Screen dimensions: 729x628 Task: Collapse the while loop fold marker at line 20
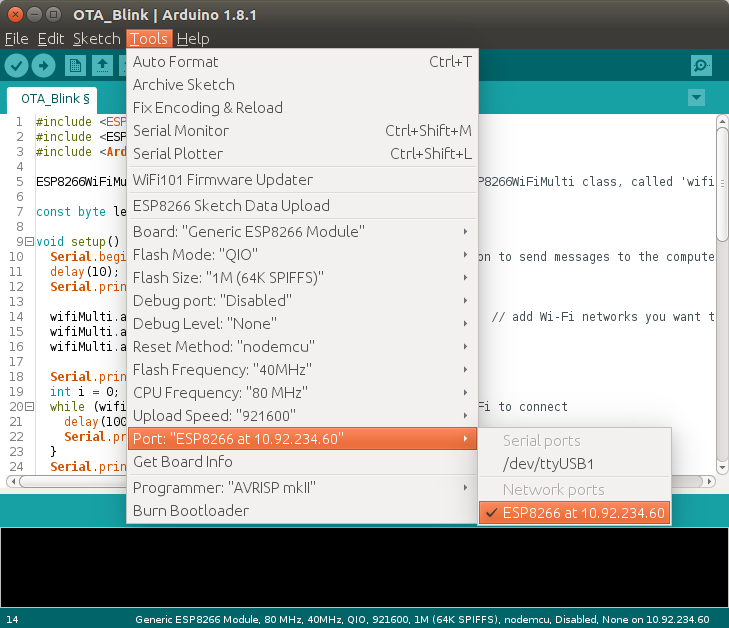tap(29, 407)
